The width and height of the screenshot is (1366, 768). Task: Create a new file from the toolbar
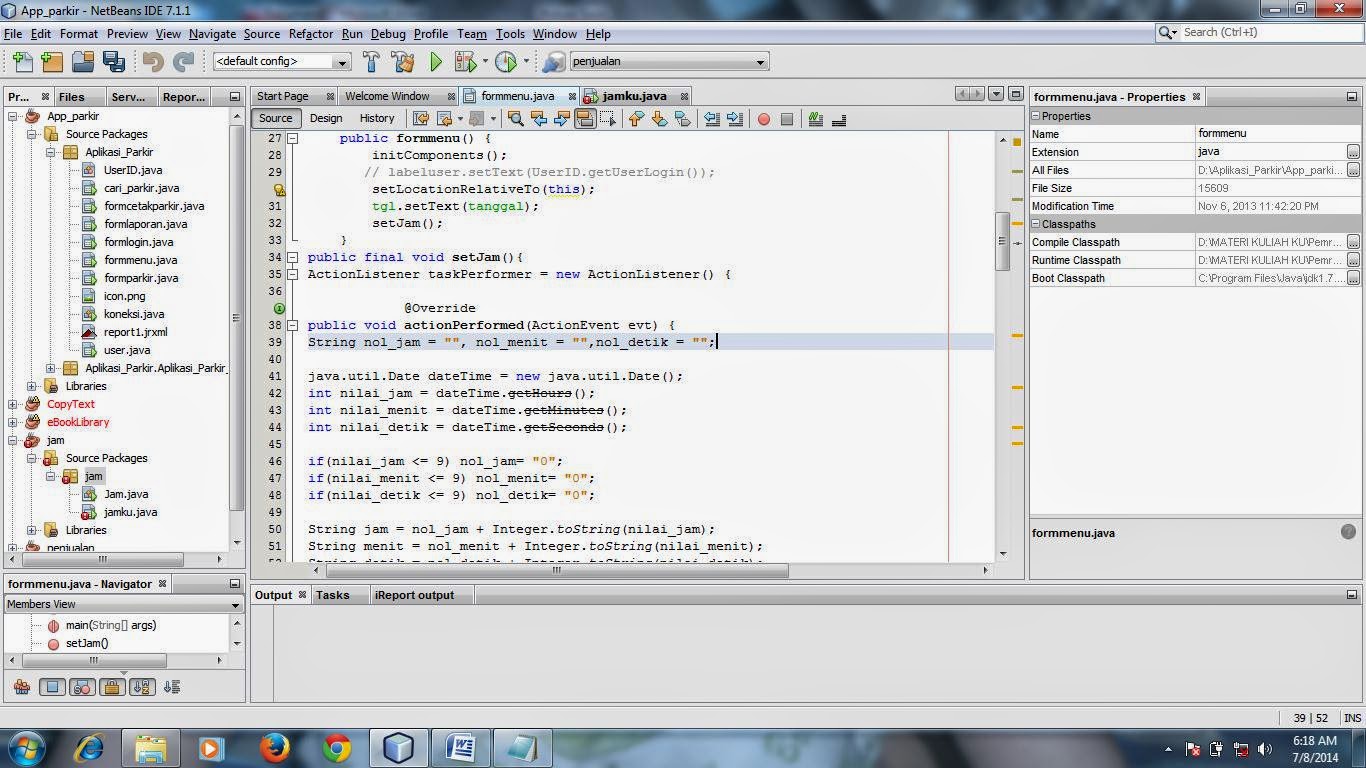pos(22,61)
